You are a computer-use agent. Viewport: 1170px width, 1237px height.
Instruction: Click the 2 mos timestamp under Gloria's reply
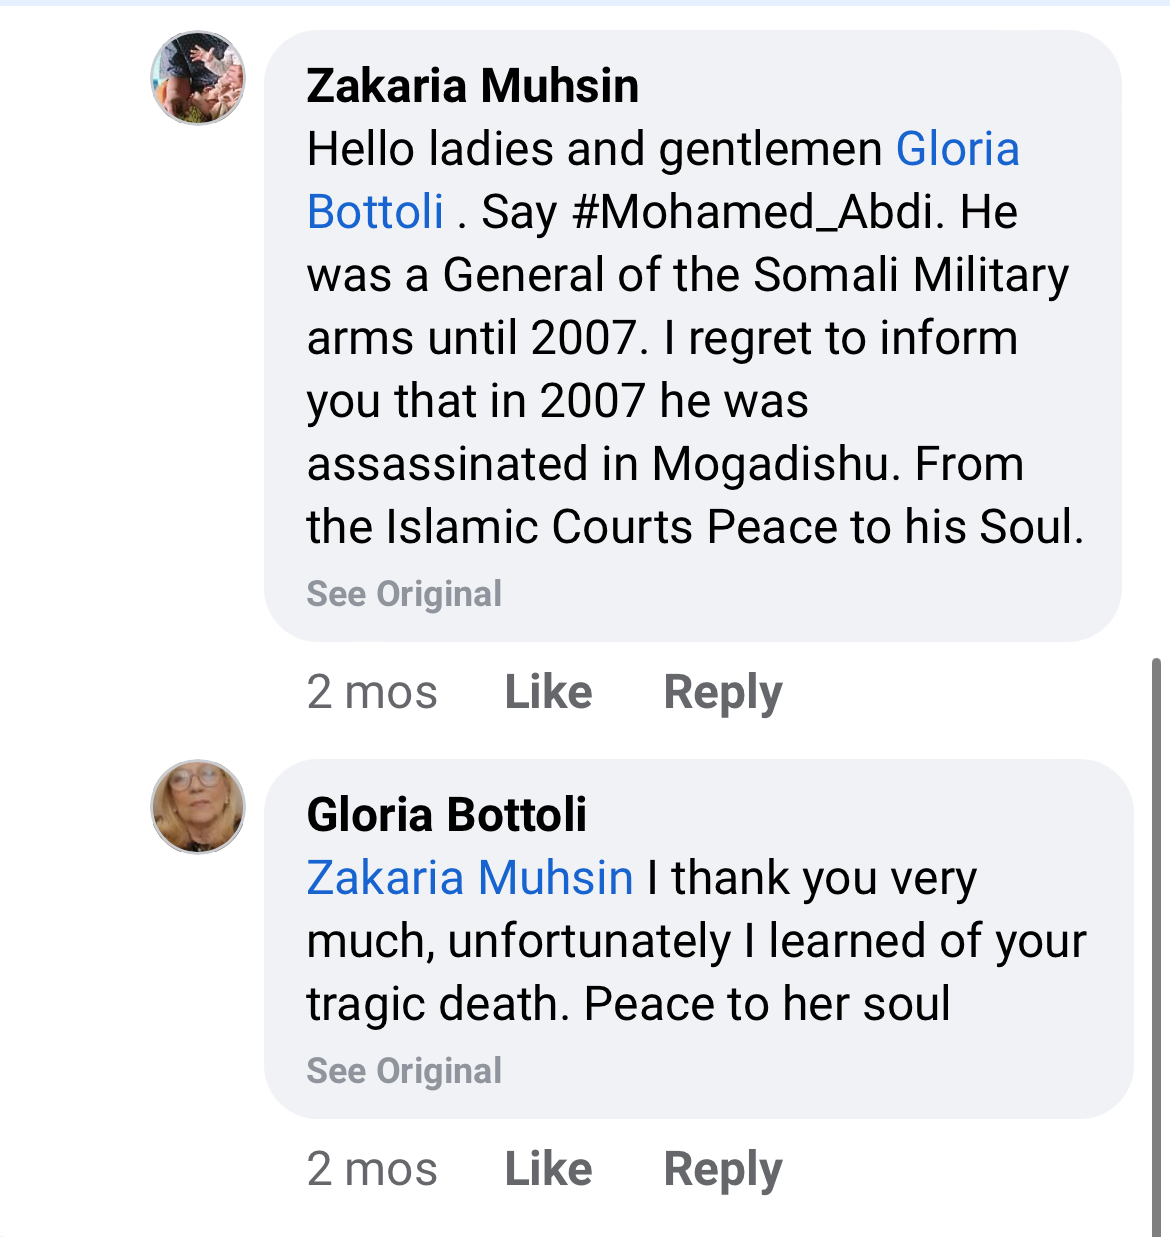tap(372, 1169)
